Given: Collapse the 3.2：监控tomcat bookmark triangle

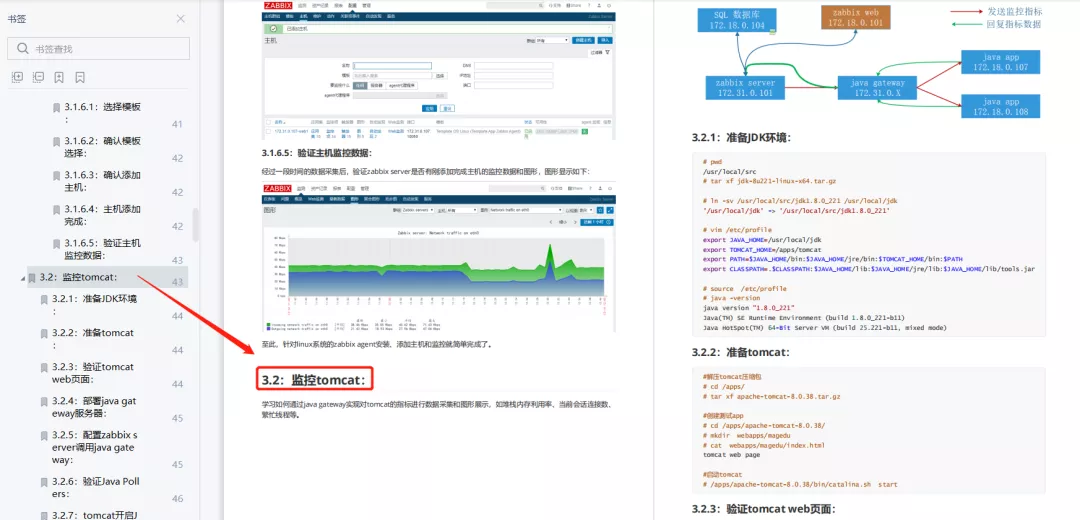Looking at the screenshot, I should coord(22,278).
